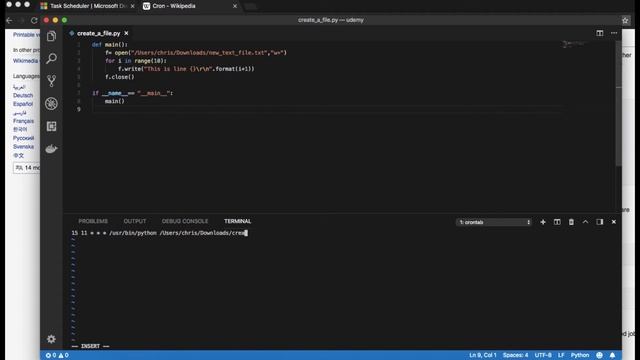The height and width of the screenshot is (360, 640).
Task: Open the Svenska language link on Wikipedia
Action: pos(23,147)
